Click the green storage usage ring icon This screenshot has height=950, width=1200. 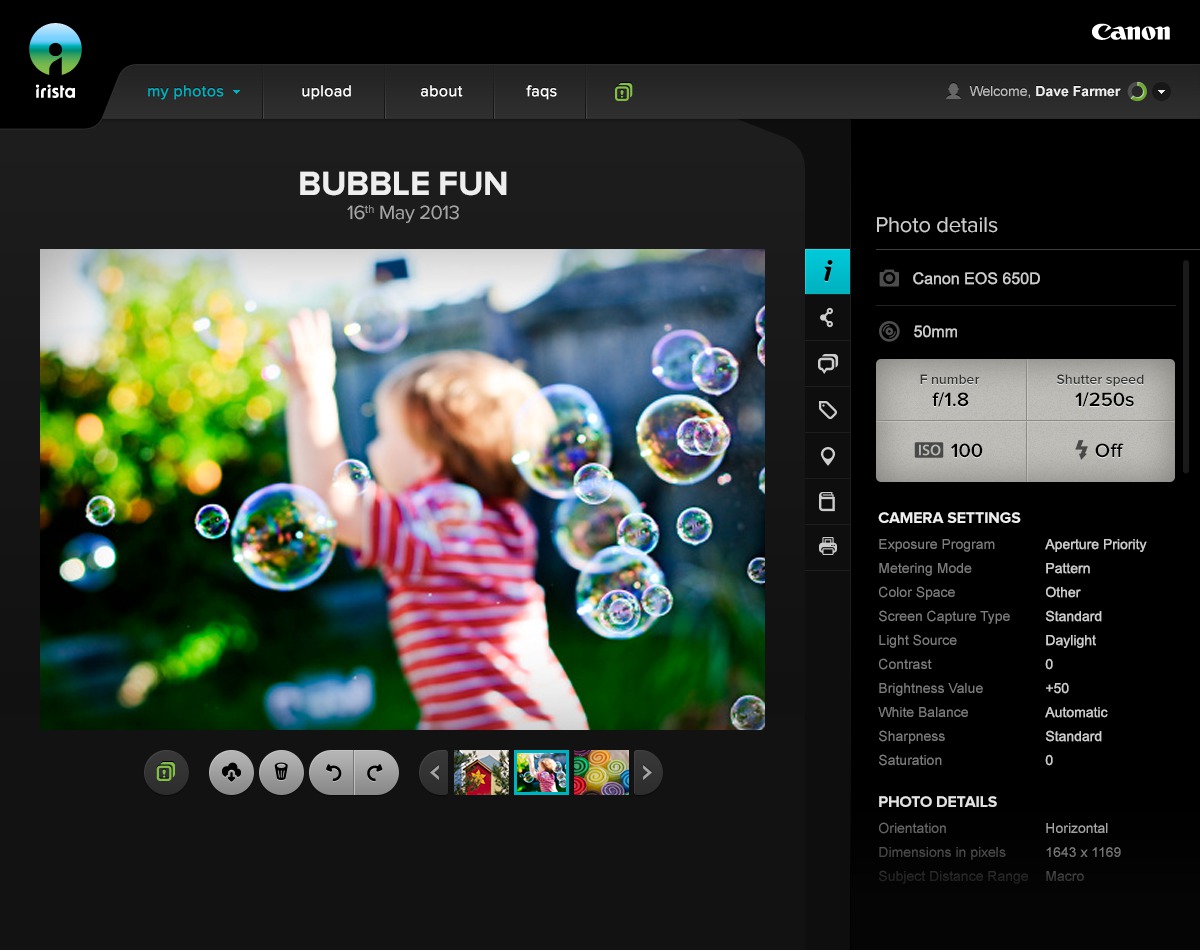[1137, 91]
